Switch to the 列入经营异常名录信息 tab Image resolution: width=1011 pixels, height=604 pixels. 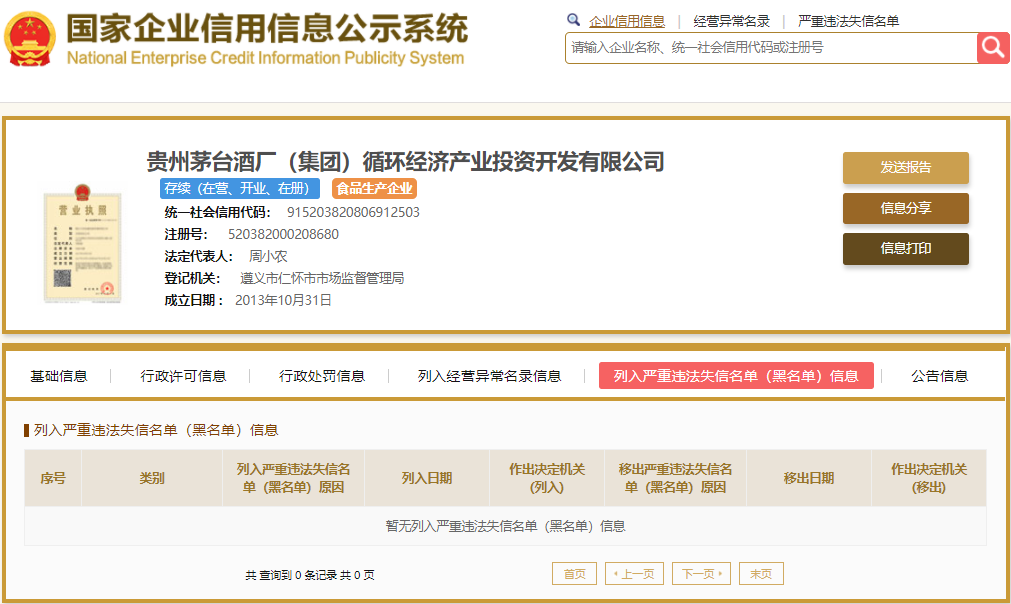pos(489,376)
